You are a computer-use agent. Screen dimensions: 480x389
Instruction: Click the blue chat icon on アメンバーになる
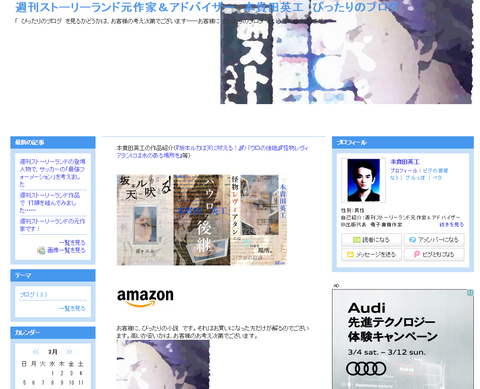[x=412, y=240]
